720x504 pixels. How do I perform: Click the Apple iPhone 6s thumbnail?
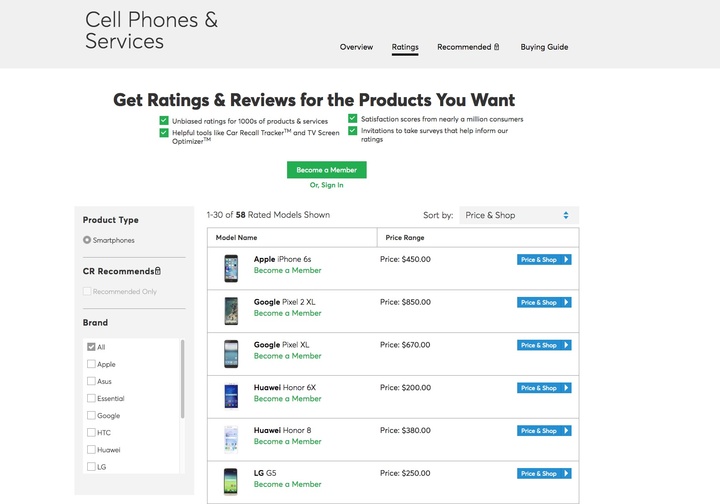click(x=231, y=269)
